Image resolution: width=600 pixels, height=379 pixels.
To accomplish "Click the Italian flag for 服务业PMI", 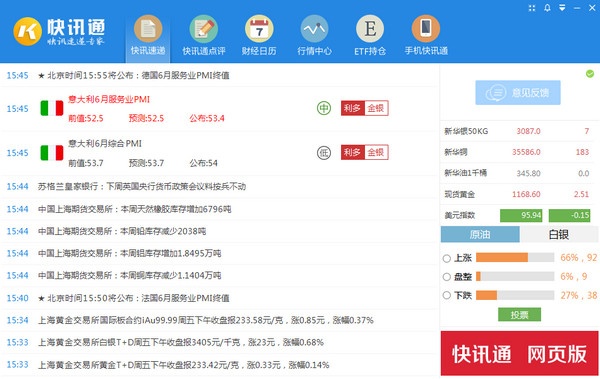I will coord(52,108).
